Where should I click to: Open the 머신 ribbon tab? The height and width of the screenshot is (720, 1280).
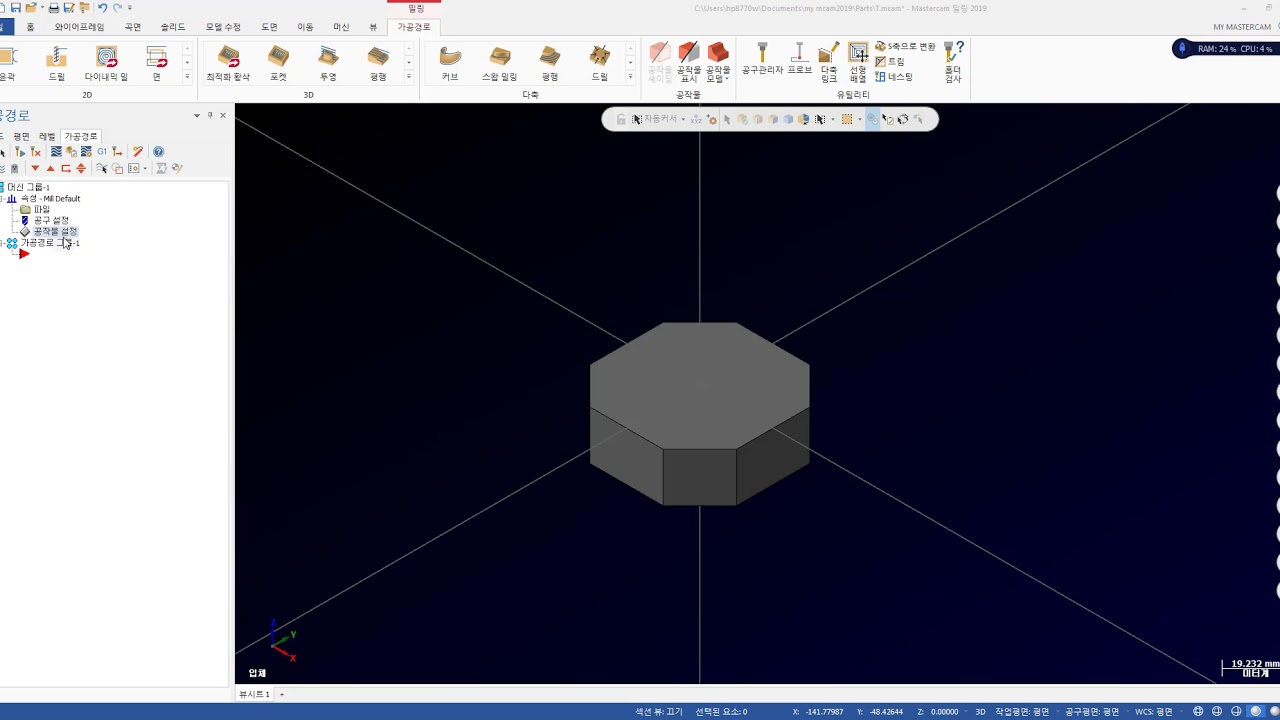click(341, 27)
